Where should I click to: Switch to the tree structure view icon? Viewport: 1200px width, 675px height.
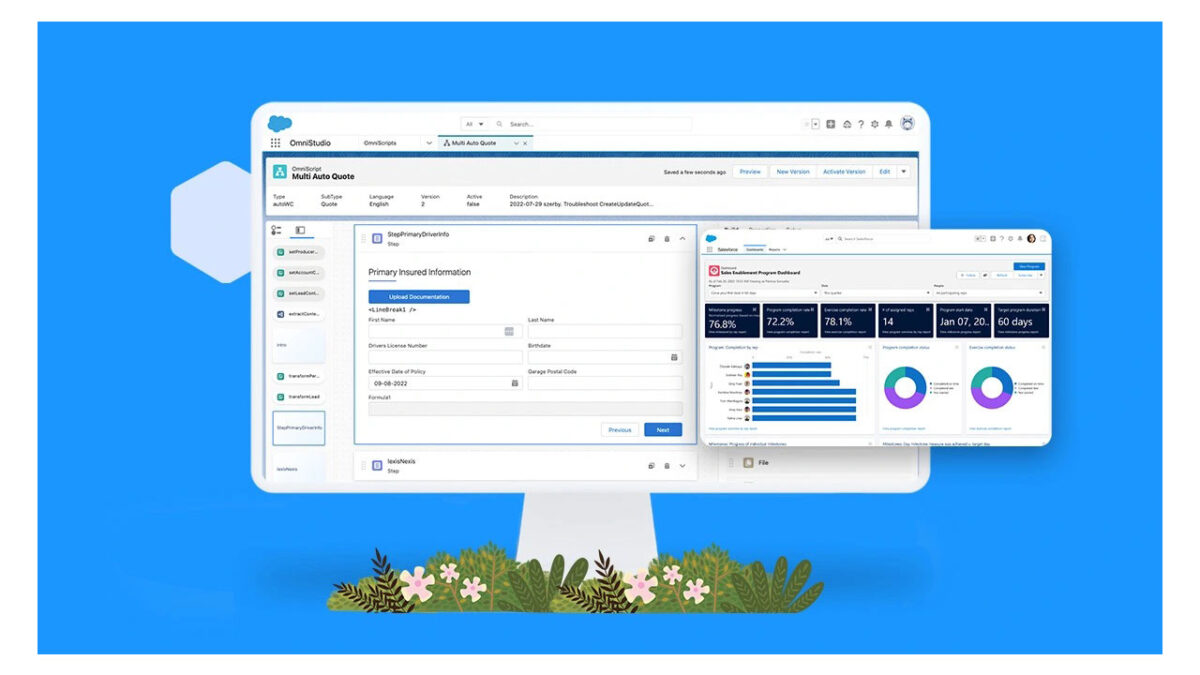(277, 230)
